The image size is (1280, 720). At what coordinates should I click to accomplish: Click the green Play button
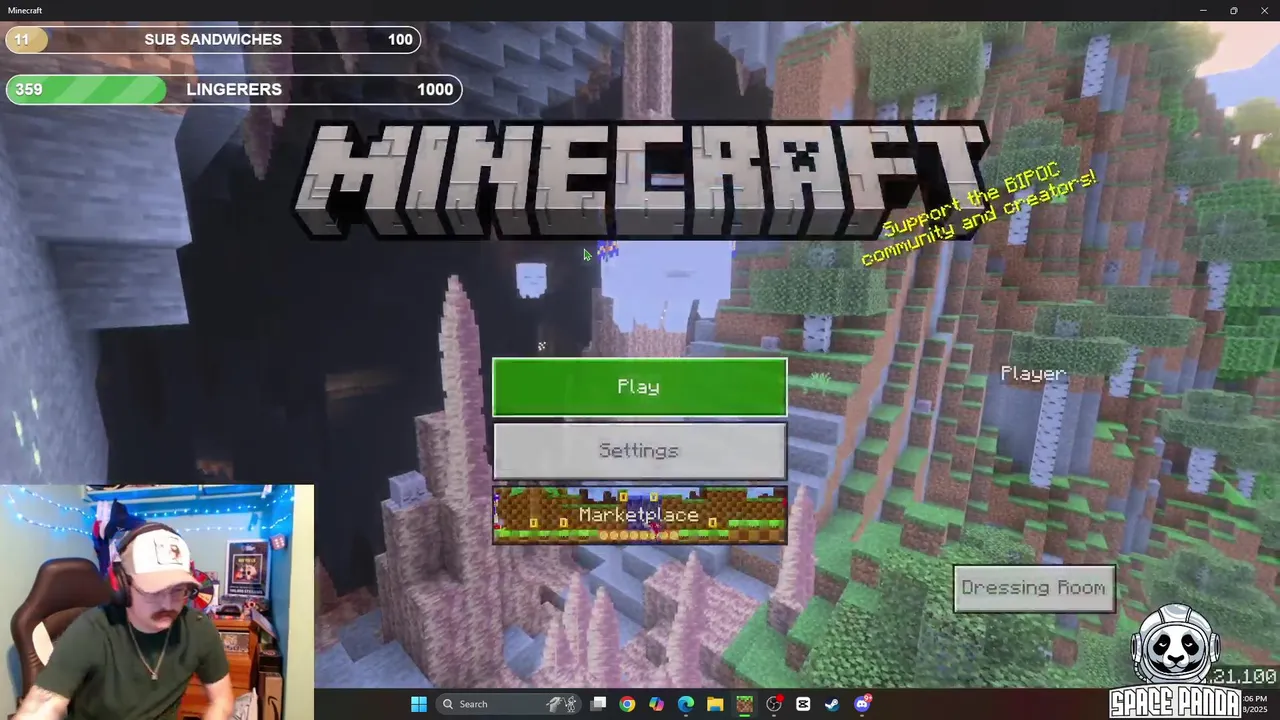pyautogui.click(x=639, y=387)
